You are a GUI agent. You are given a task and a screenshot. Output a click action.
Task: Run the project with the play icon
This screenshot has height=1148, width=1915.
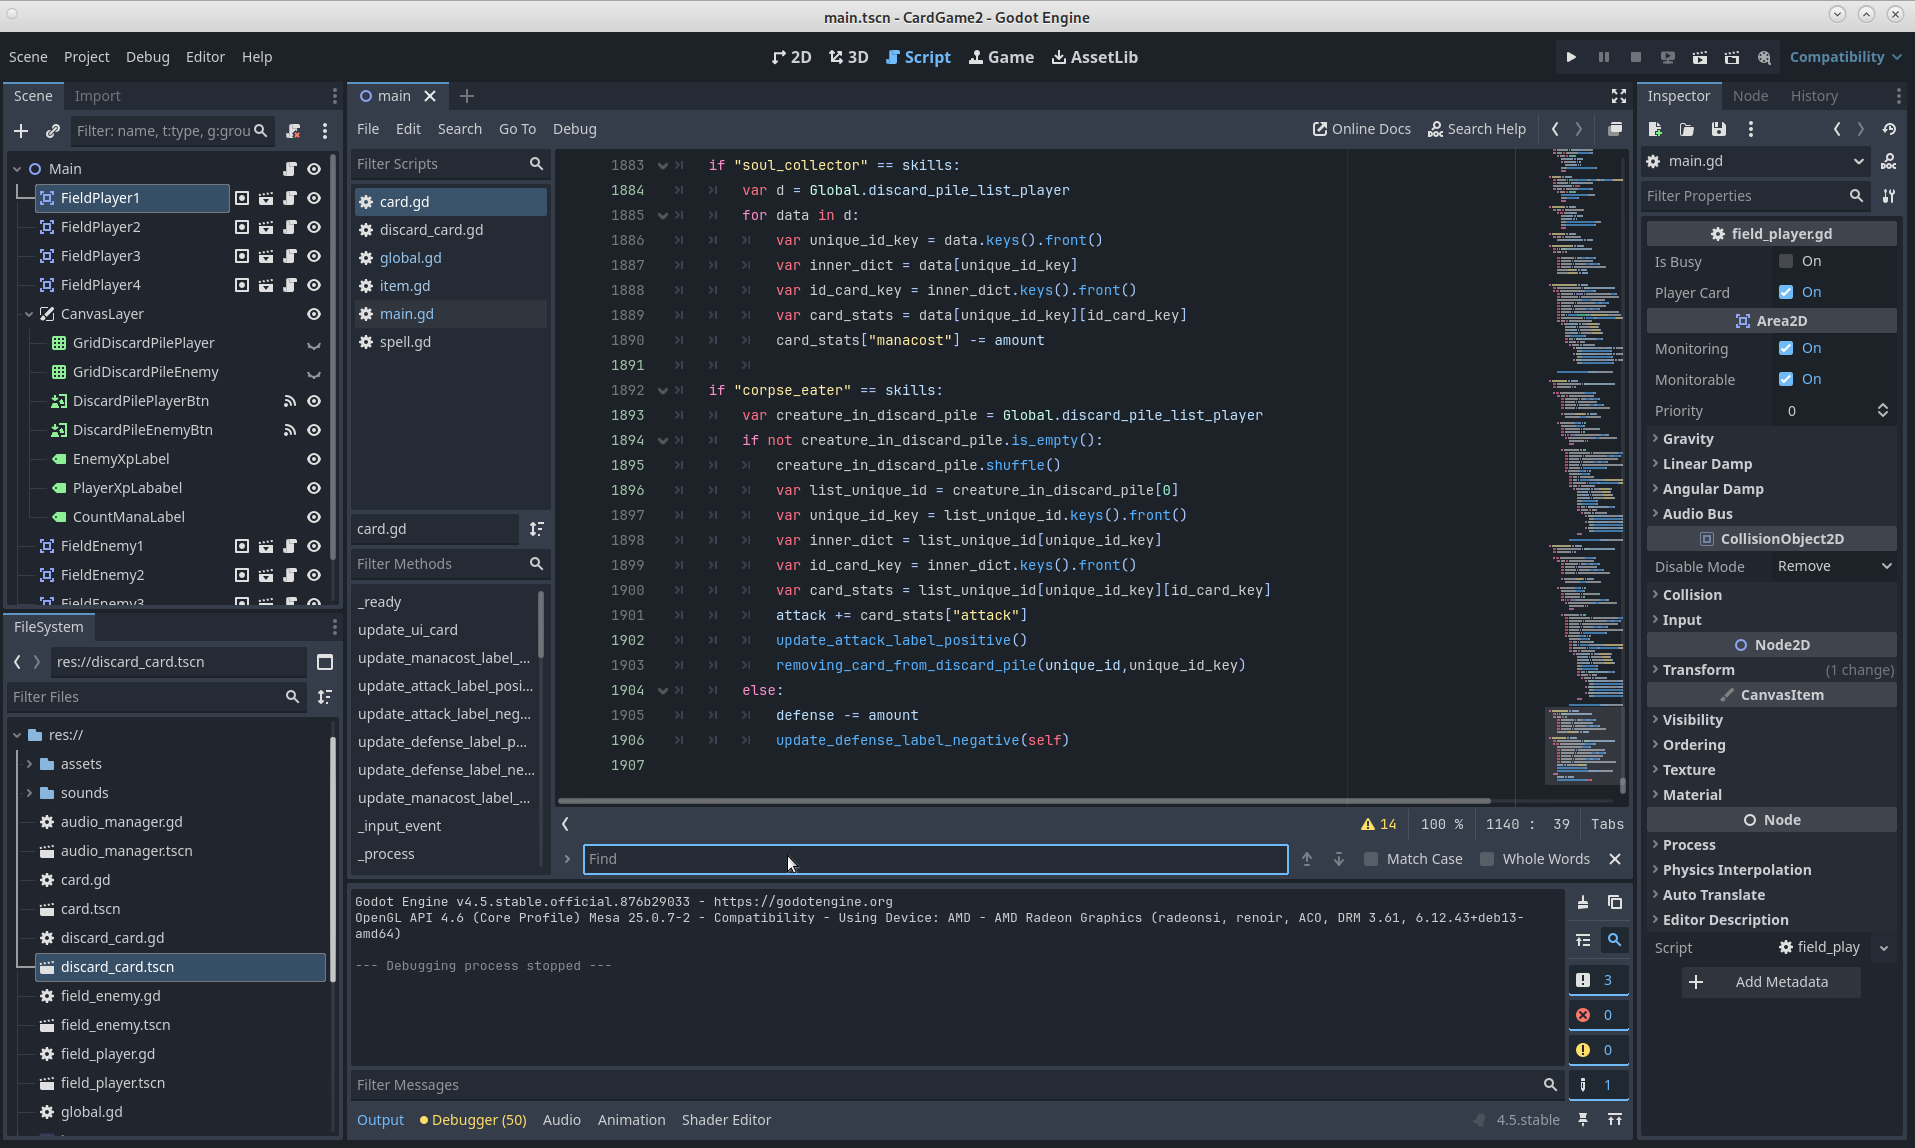pos(1571,57)
